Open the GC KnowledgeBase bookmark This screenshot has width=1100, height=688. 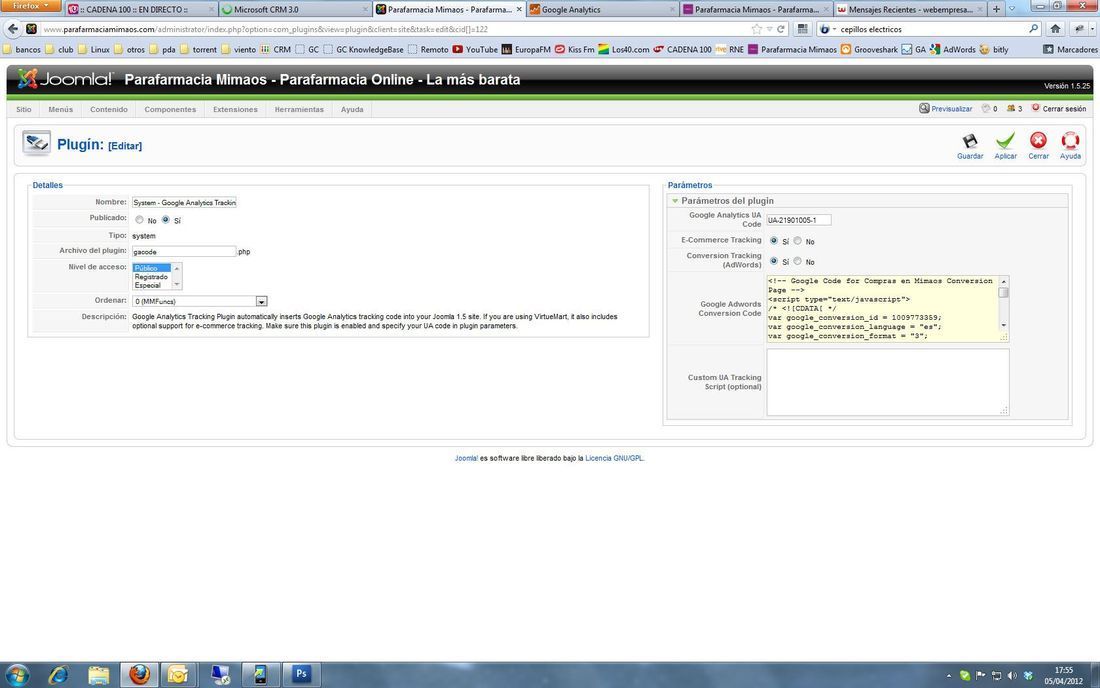[x=363, y=49]
